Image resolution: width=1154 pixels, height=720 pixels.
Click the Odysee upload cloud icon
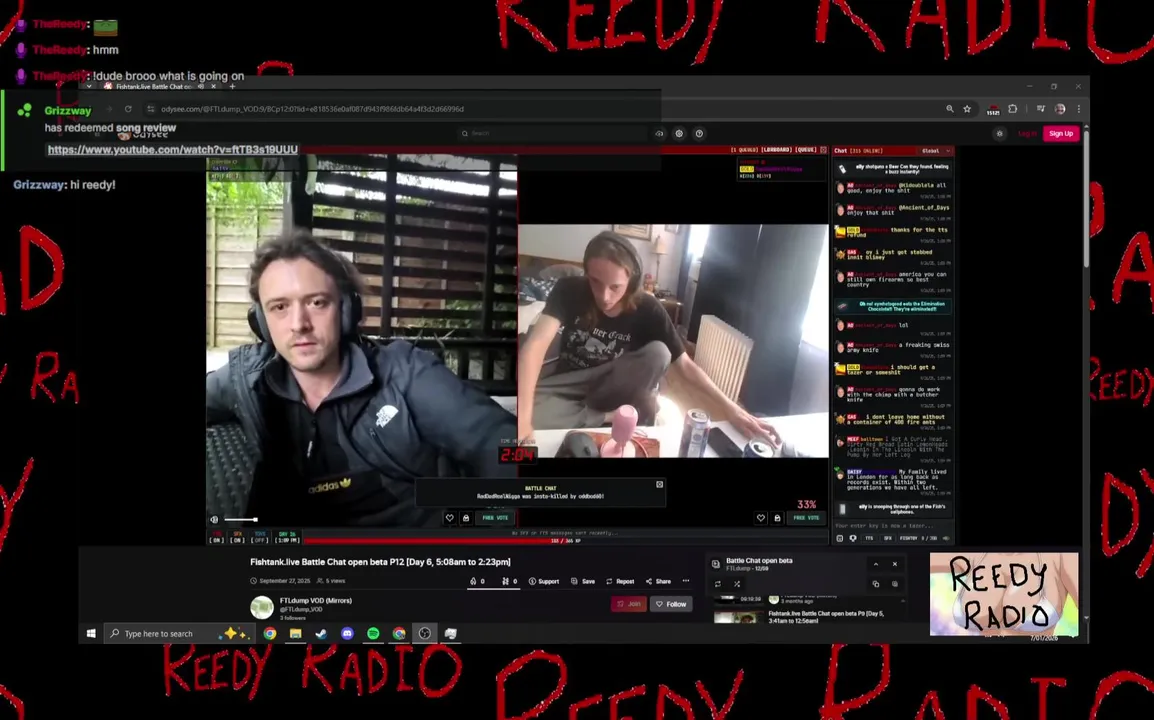tap(659, 133)
